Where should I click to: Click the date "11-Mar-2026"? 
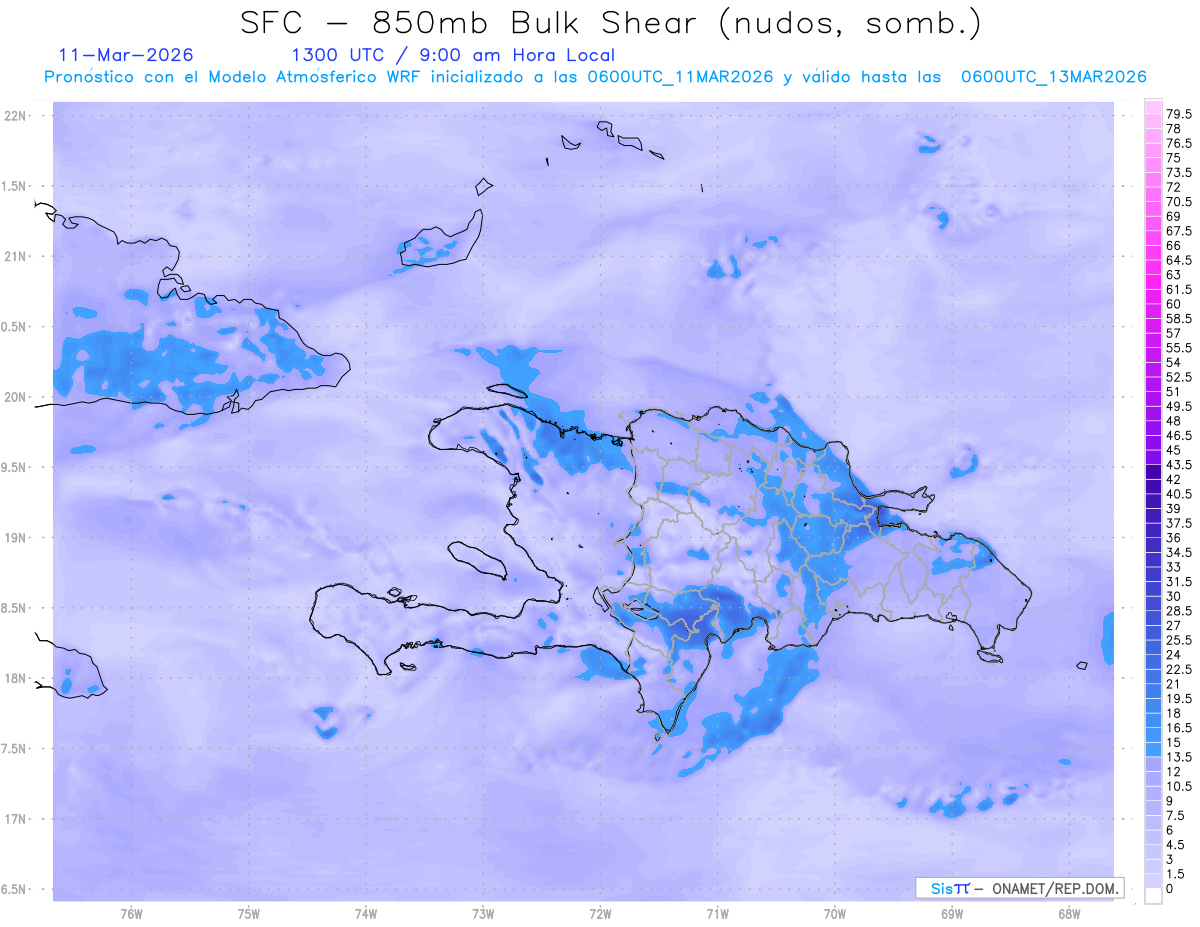point(126,55)
